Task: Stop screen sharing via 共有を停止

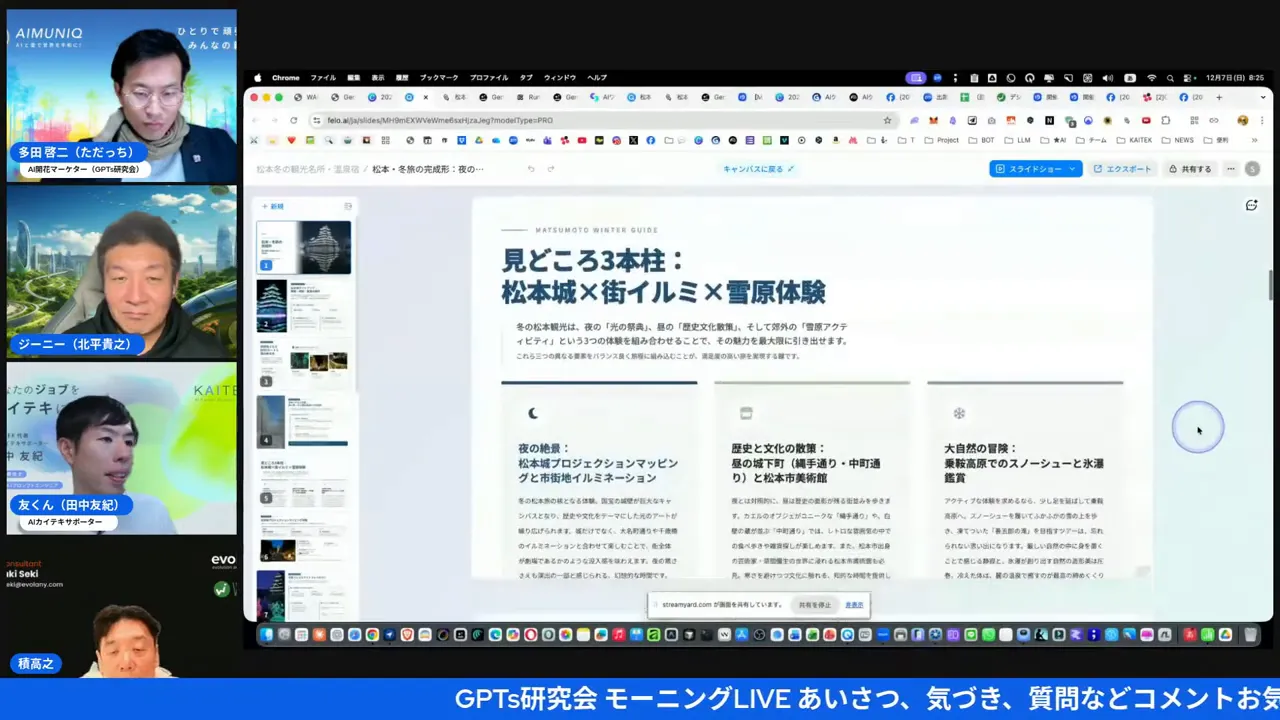Action: coord(814,604)
